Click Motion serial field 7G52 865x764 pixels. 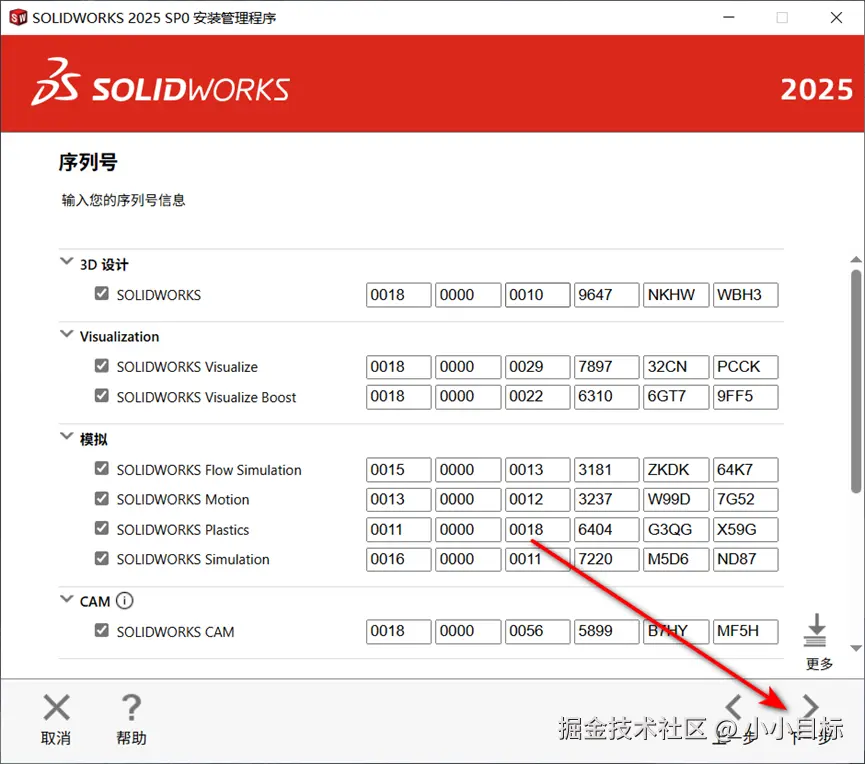tap(745, 499)
